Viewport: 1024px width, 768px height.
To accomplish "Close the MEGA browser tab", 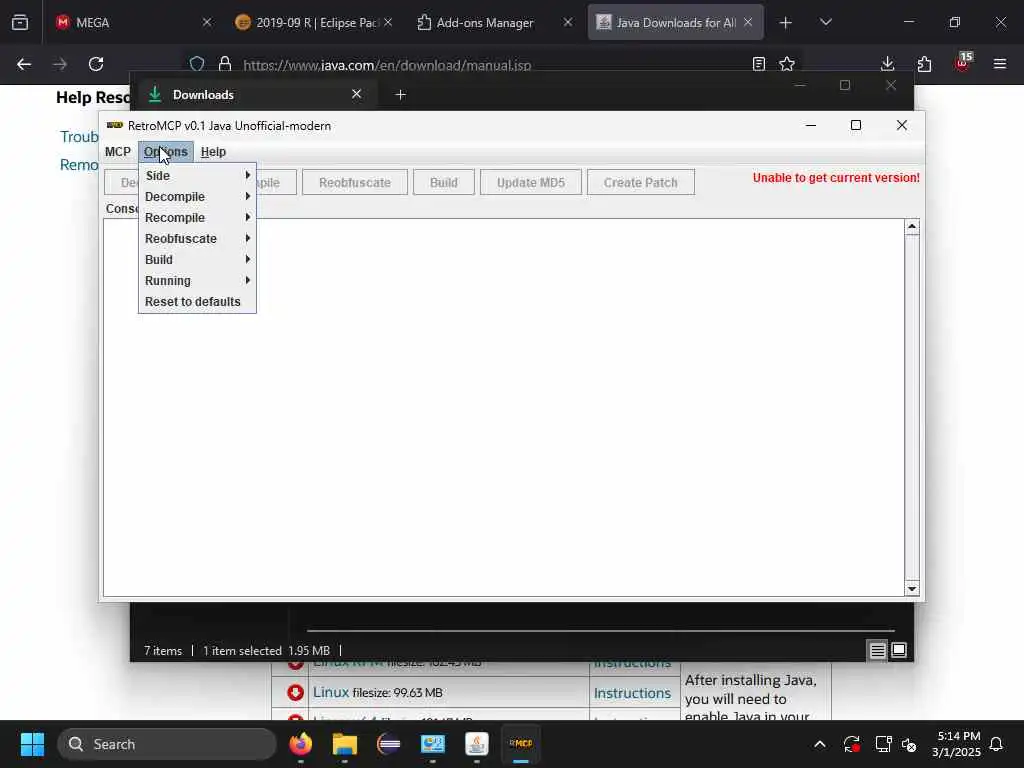I will point(206,22).
